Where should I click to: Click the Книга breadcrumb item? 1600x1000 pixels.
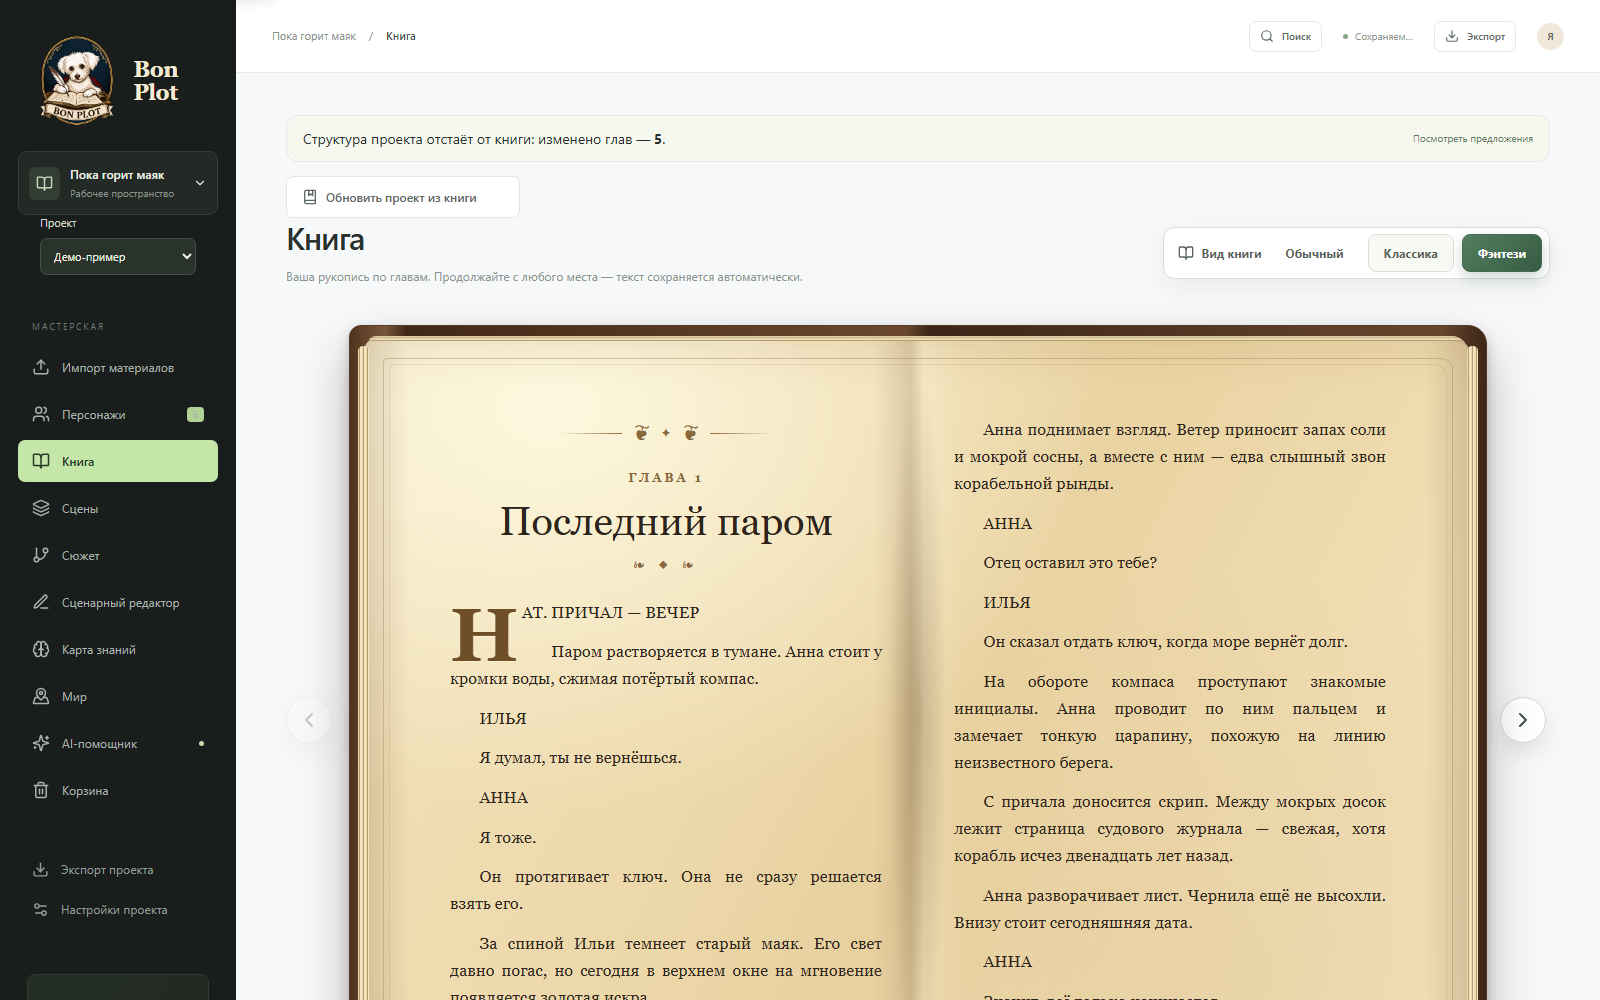coord(401,36)
